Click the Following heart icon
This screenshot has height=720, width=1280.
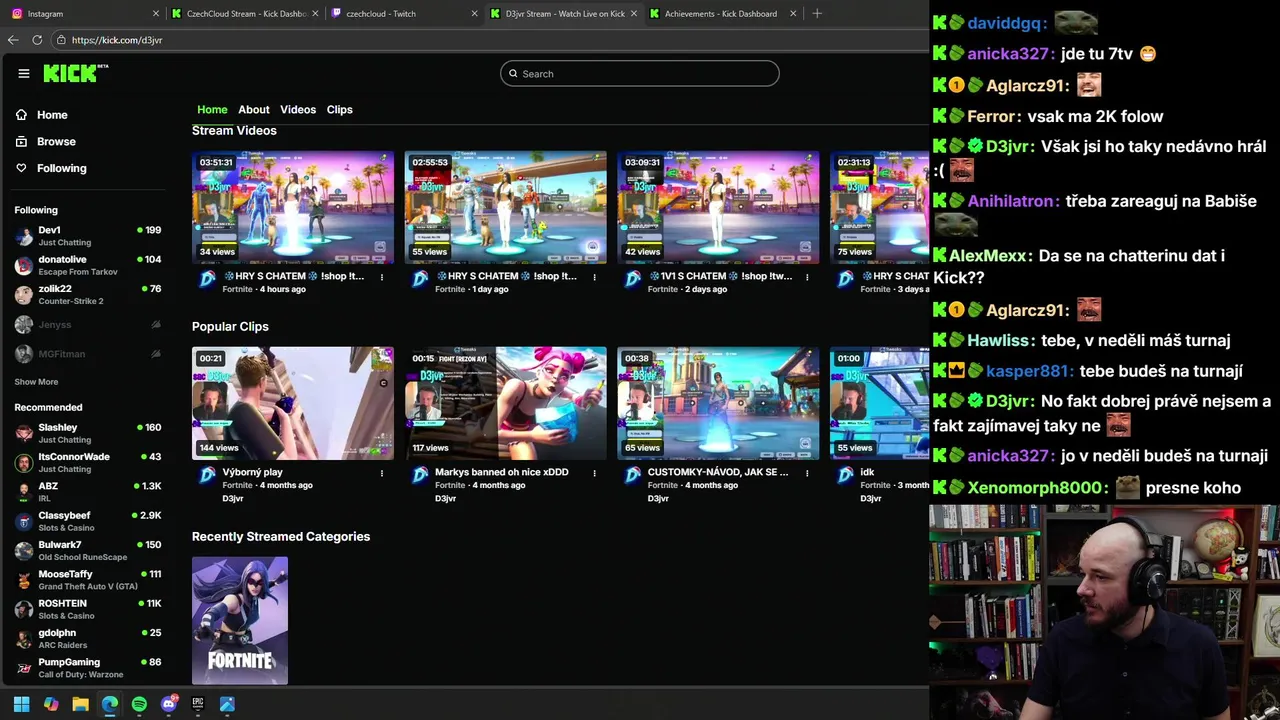click(x=21, y=168)
